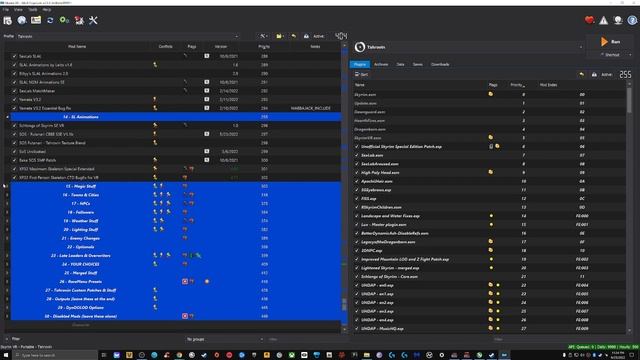Click the flag icon on Skyrim.esm row

[491, 94]
